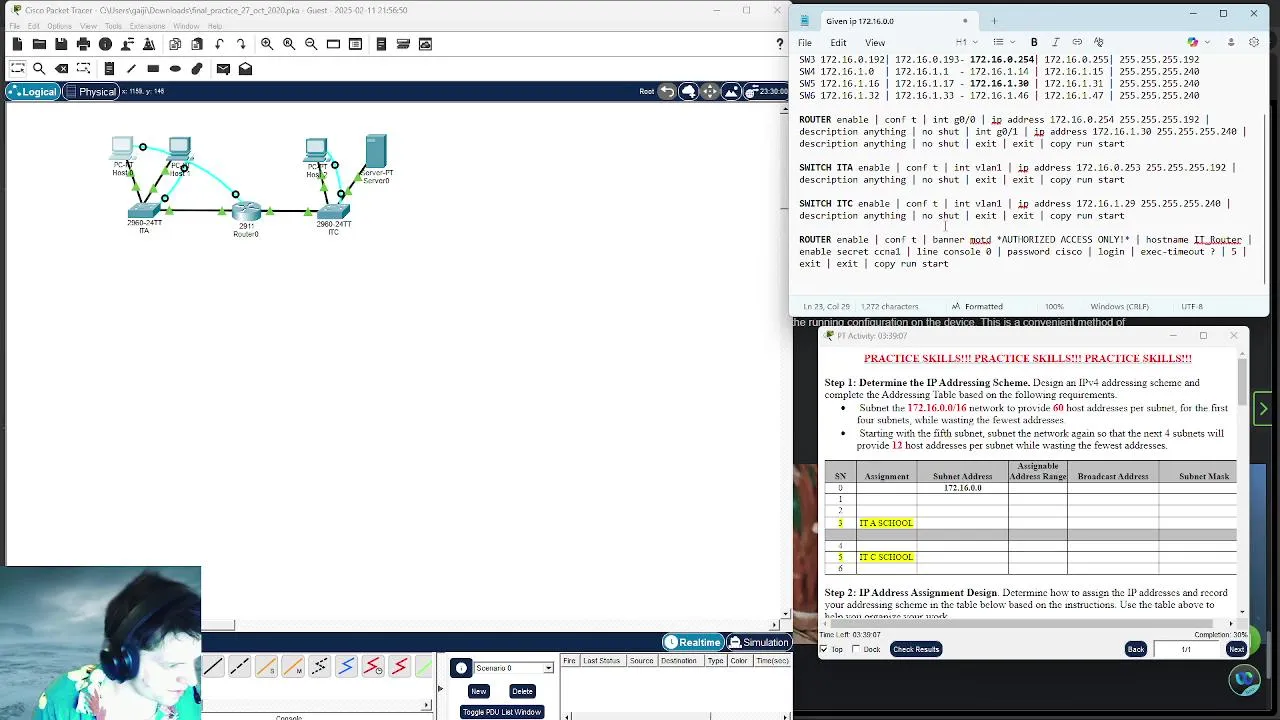This screenshot has height=720, width=1280.
Task: Toggle italic formatting in Notepad
Action: click(x=1055, y=42)
